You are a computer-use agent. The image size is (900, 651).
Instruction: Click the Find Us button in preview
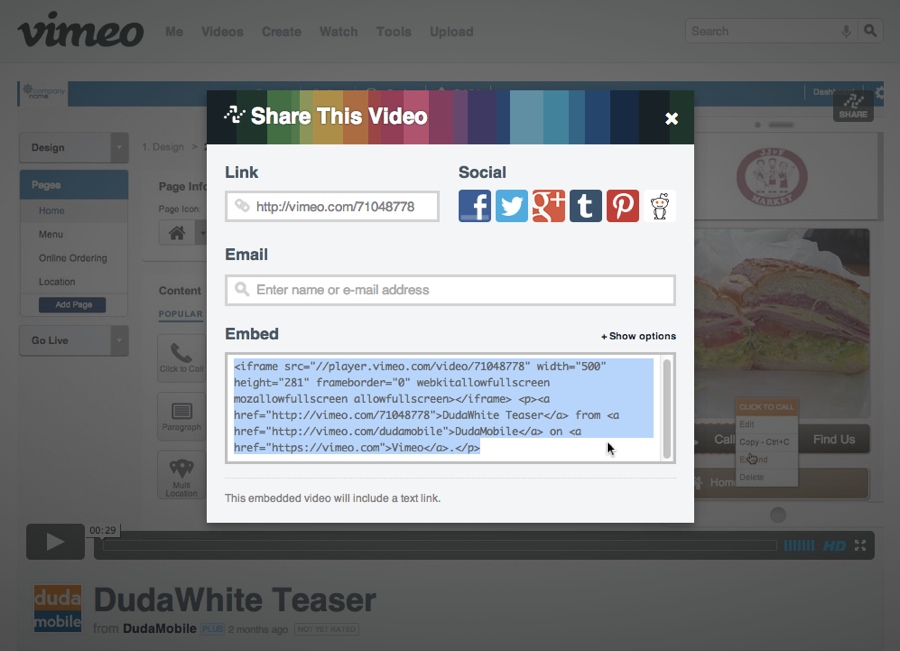coord(834,440)
